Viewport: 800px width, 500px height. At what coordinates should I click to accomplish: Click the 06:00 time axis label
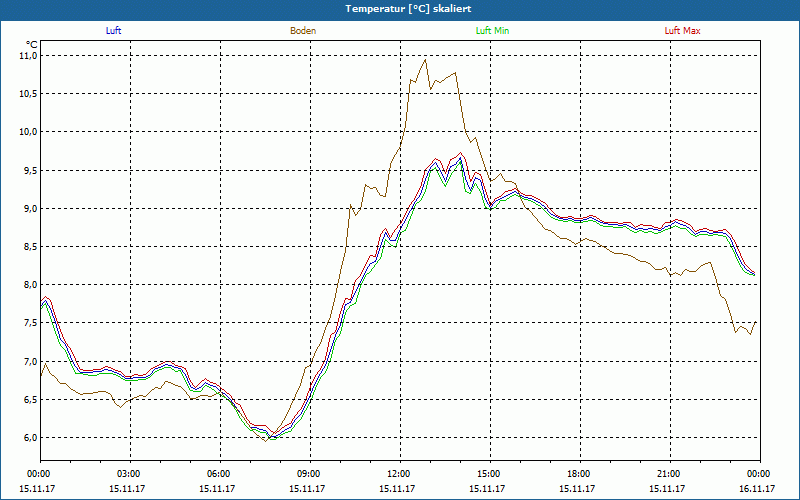219,473
